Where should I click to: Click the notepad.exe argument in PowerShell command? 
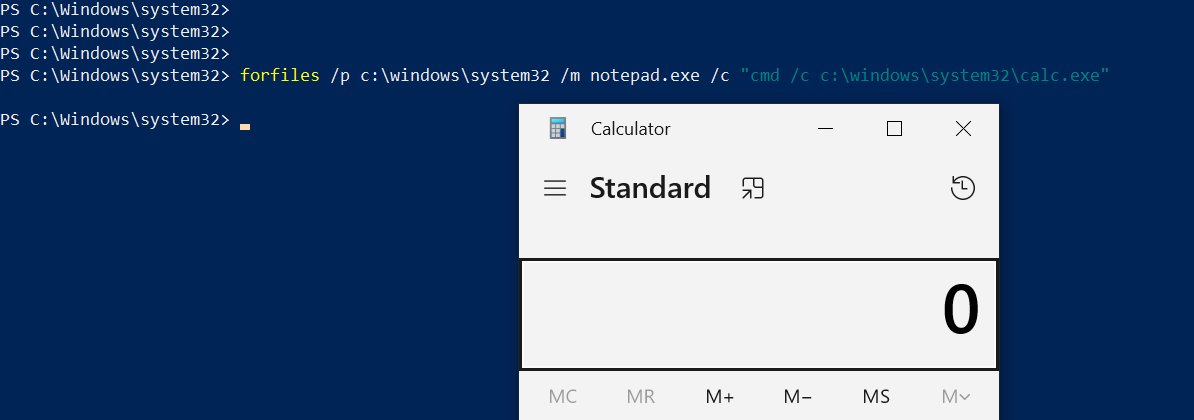pos(644,75)
